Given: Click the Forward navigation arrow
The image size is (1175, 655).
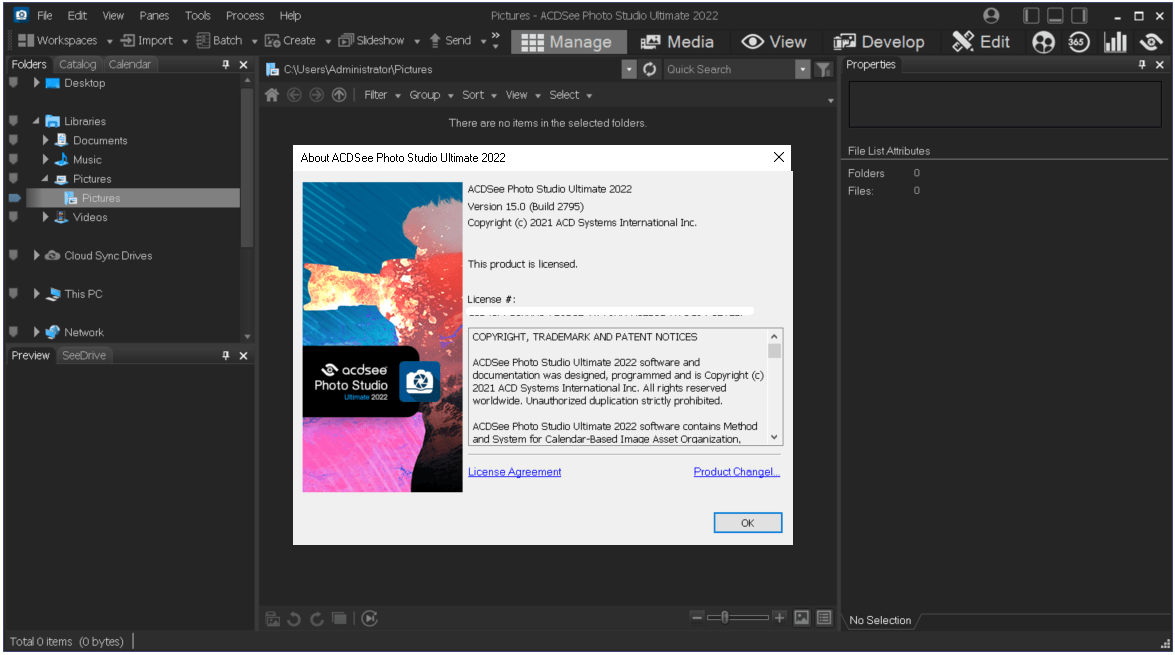Looking at the screenshot, I should point(317,95).
